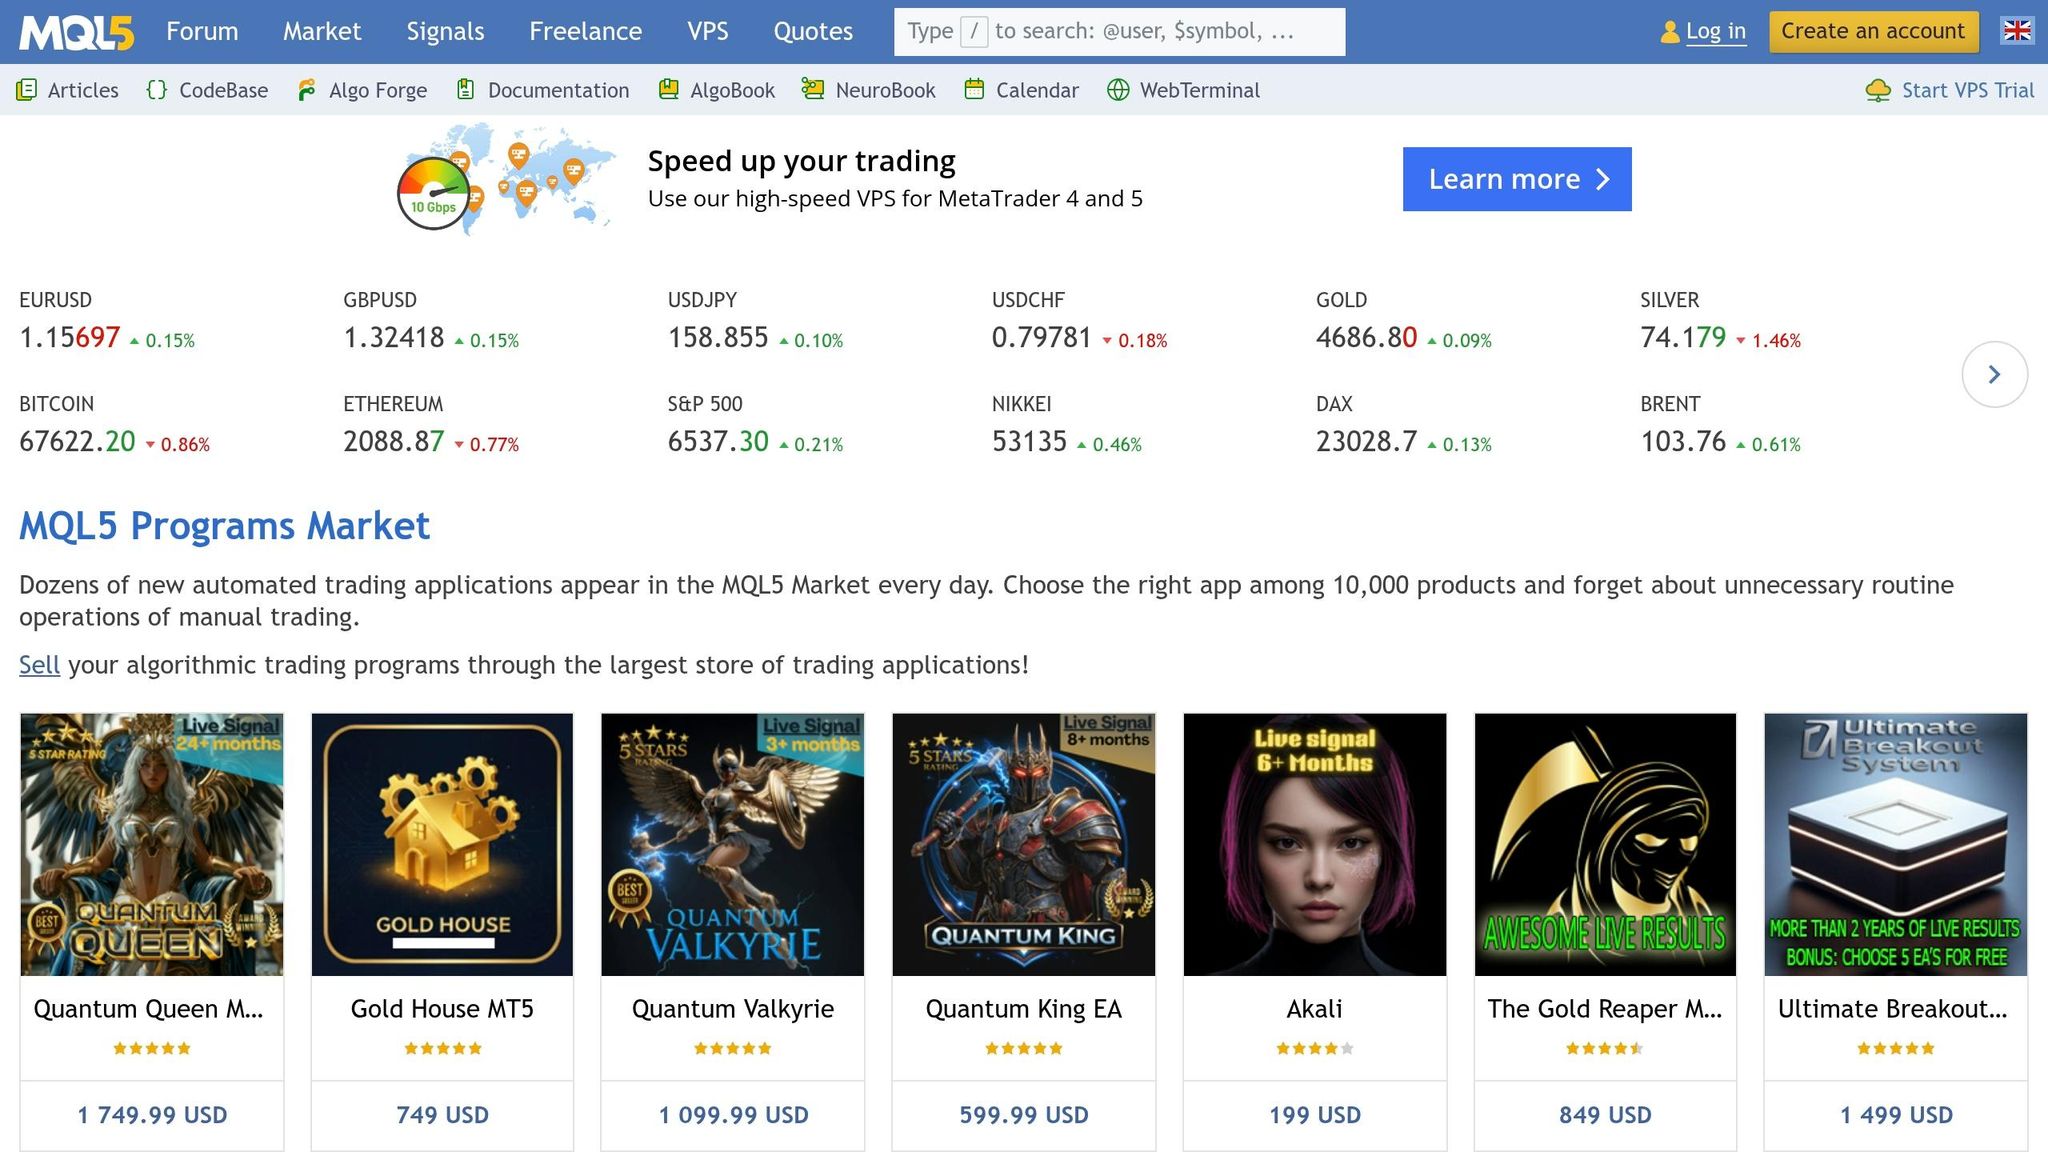The width and height of the screenshot is (2048, 1152).
Task: Click the Quantum Valkyrie product title
Action: coord(733,1009)
